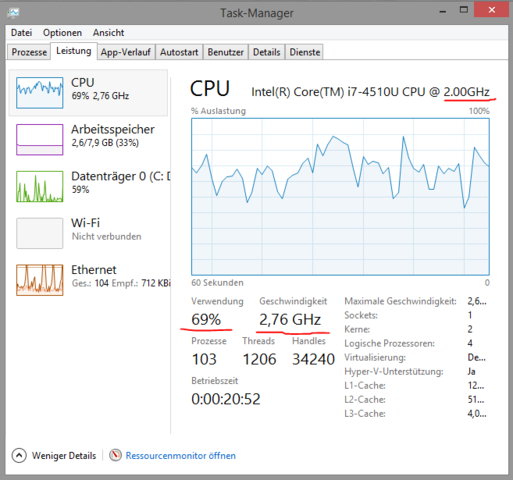
Task: Open the Datei menu
Action: (x=21, y=33)
